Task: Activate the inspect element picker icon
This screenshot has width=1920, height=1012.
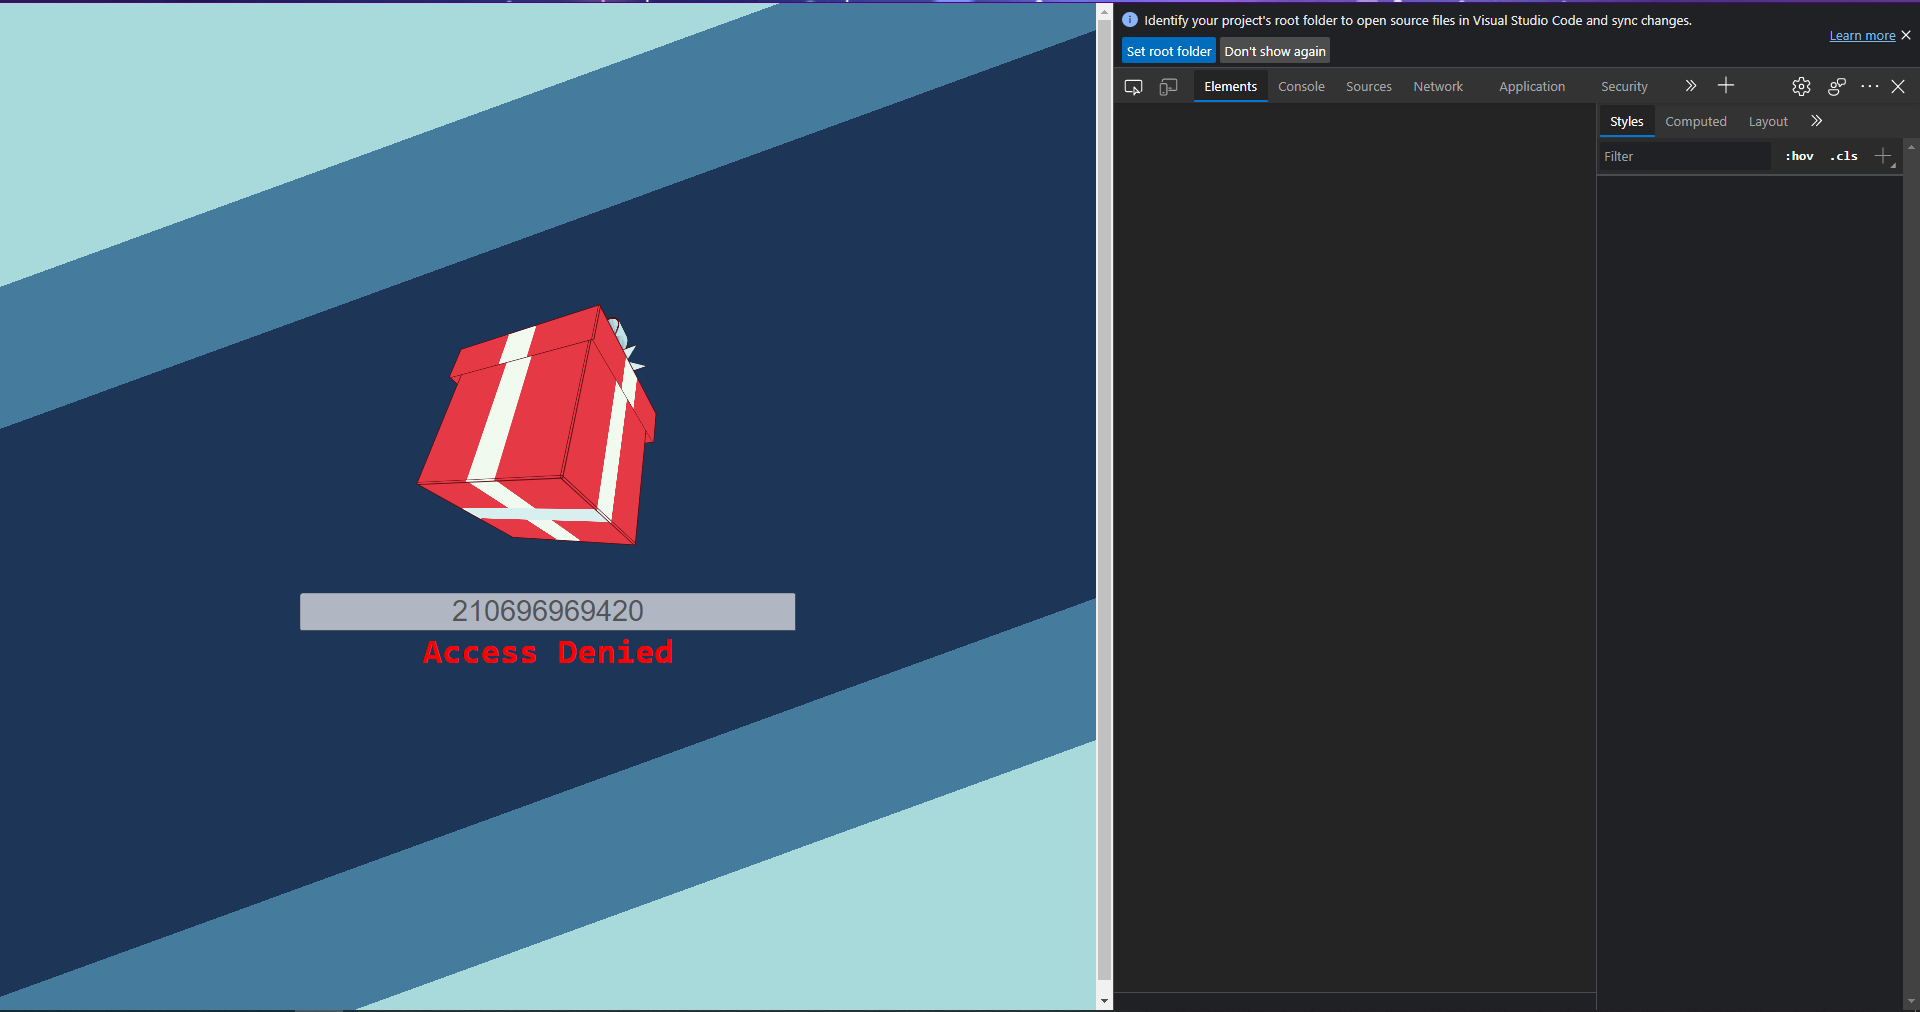Action: (1133, 87)
